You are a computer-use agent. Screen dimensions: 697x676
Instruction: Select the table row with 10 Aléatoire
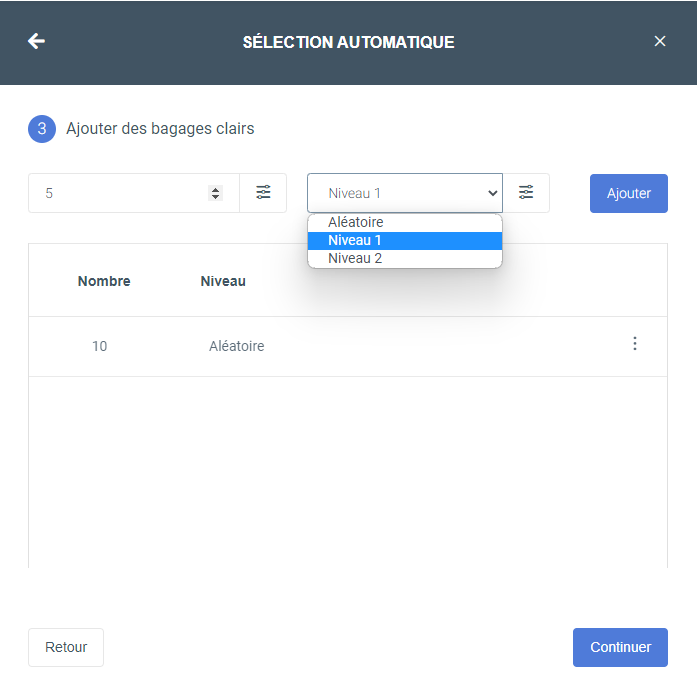348,346
